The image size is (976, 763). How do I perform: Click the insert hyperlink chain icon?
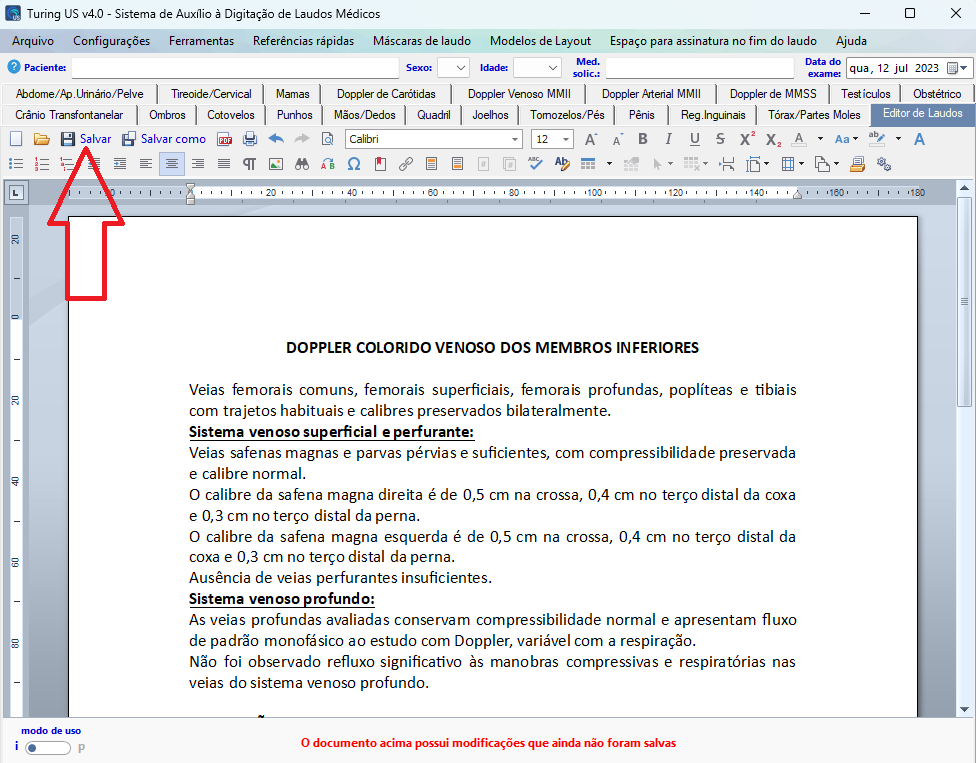406,163
